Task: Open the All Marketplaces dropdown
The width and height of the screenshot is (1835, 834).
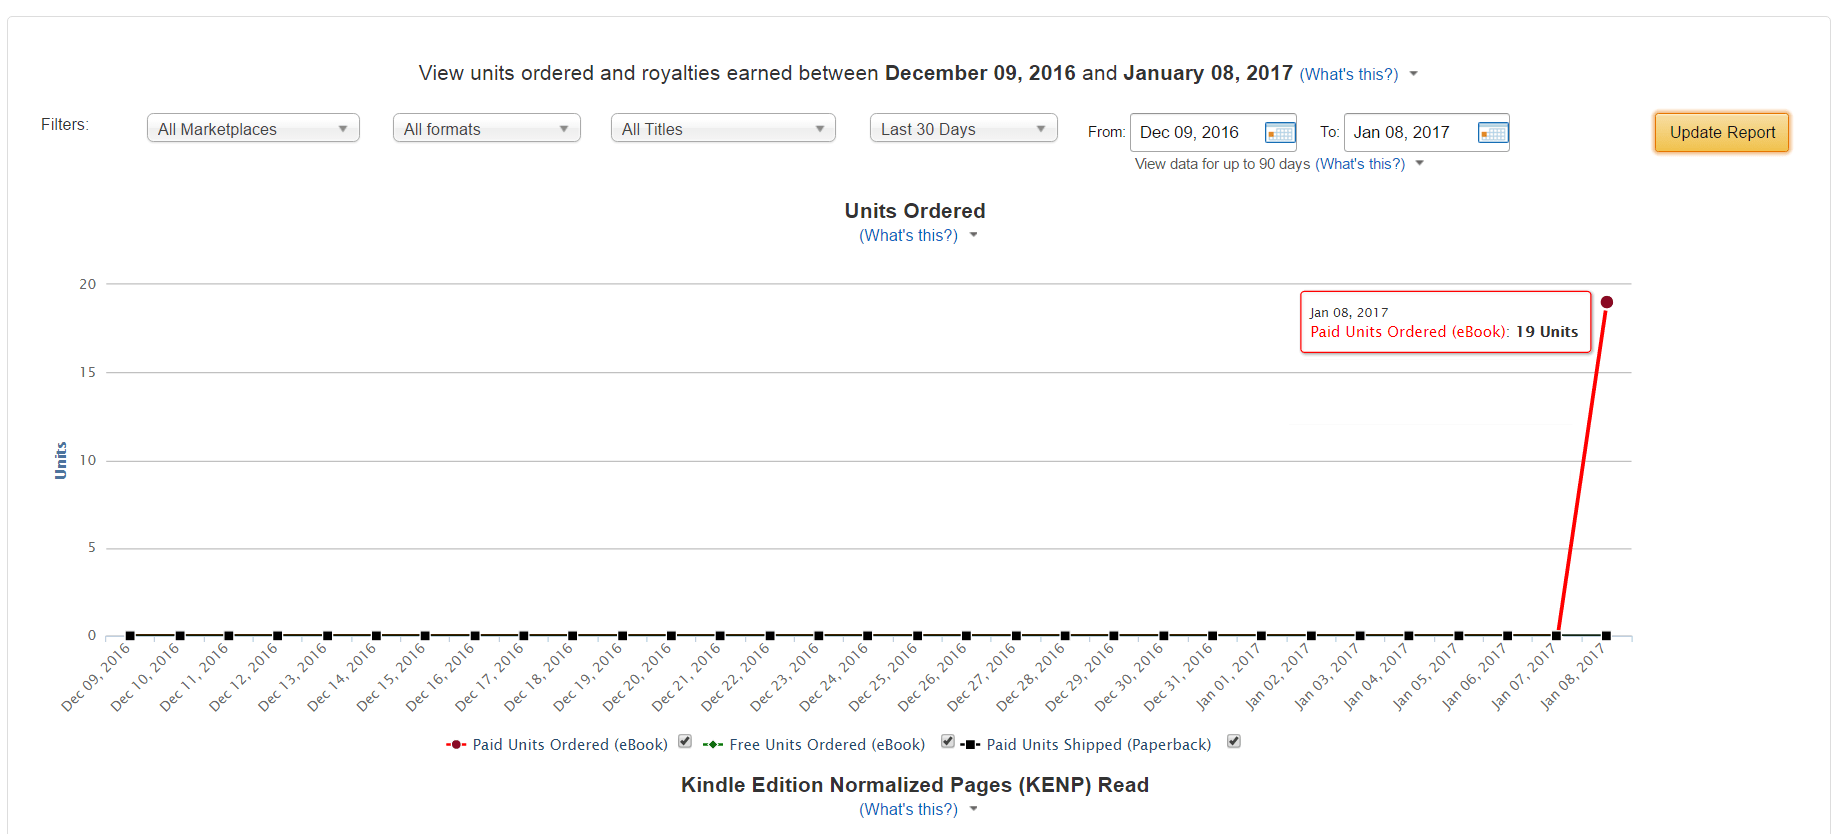Action: pos(253,129)
